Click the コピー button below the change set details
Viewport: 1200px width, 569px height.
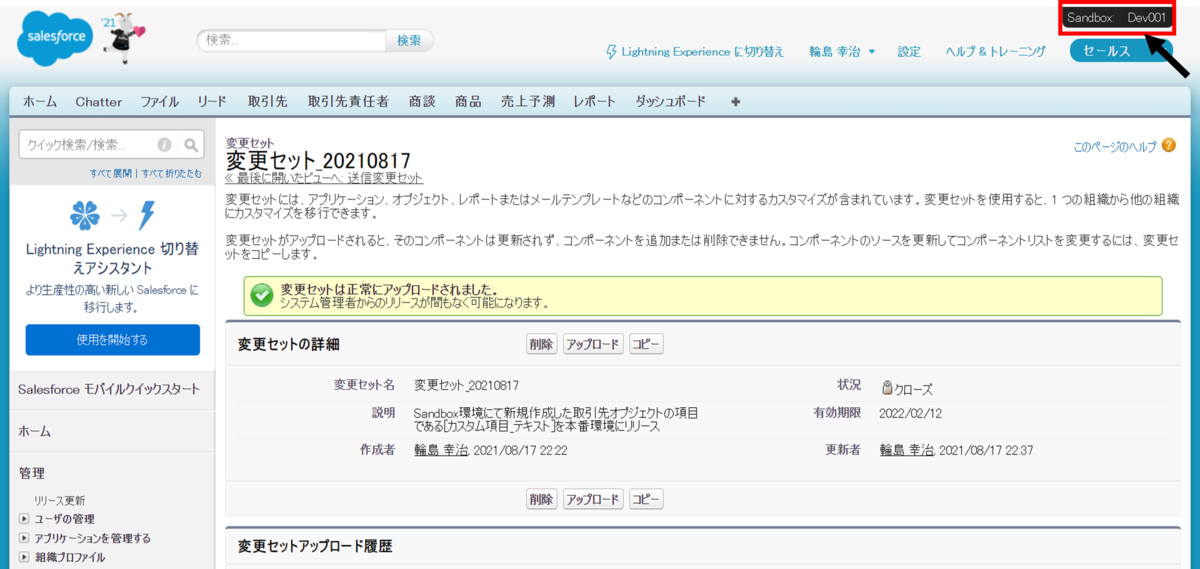[646, 499]
